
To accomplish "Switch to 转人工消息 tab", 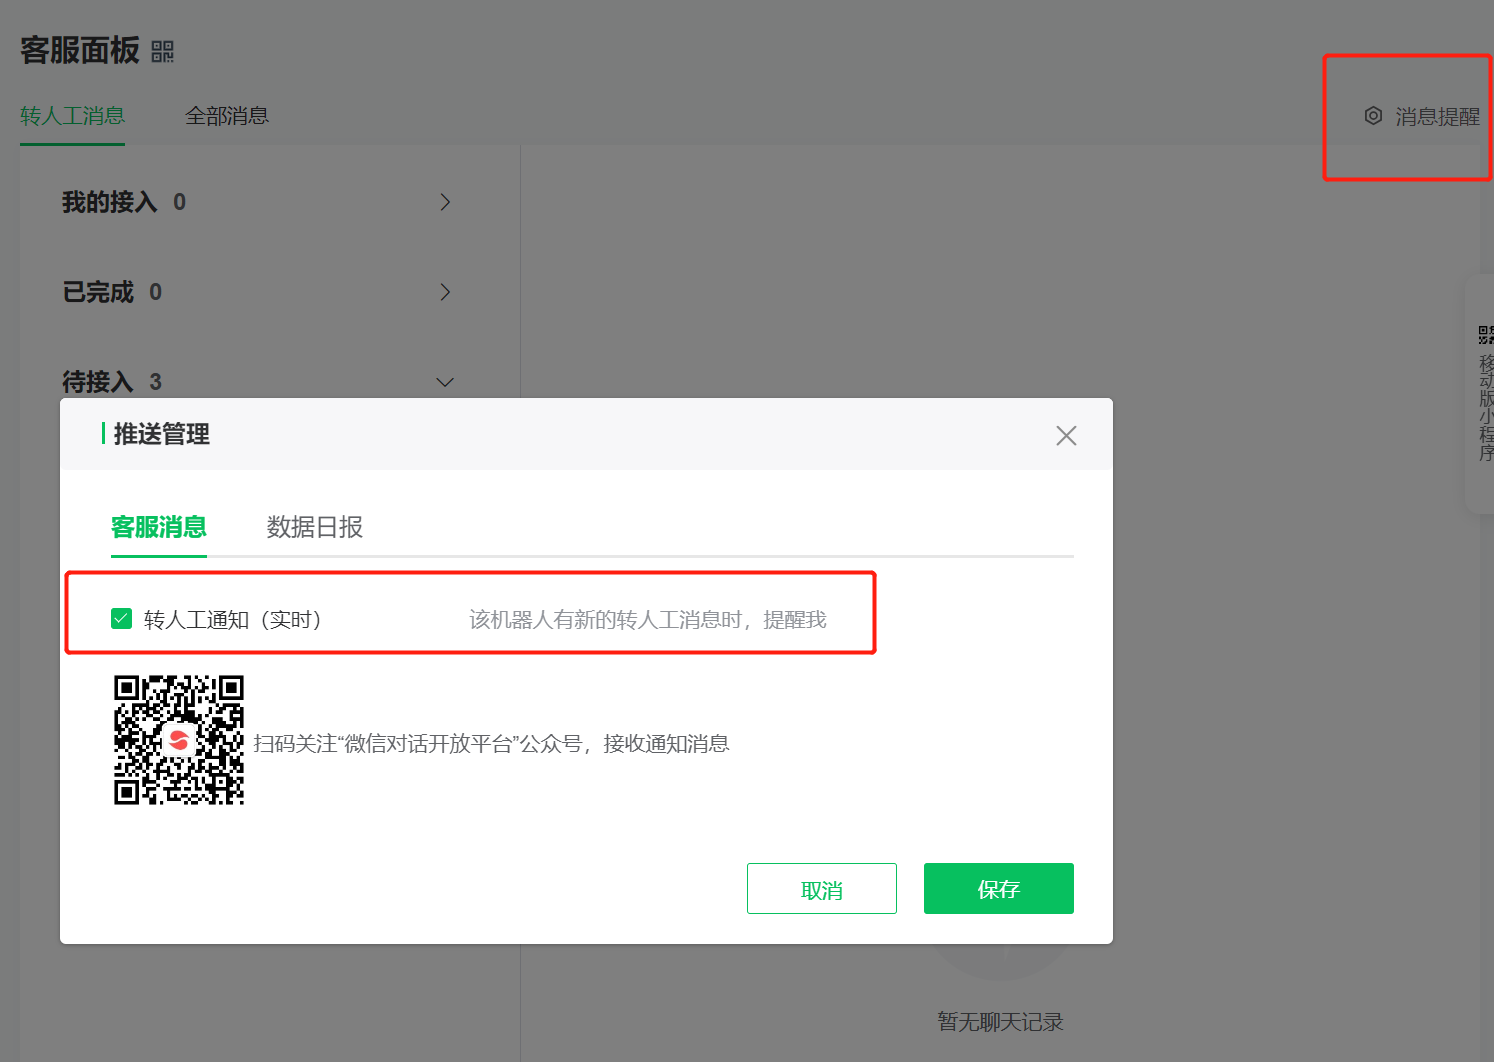I will pyautogui.click(x=72, y=116).
